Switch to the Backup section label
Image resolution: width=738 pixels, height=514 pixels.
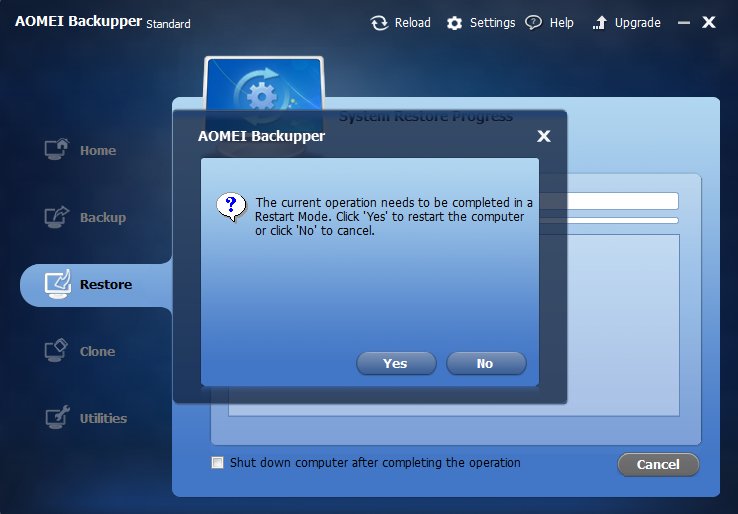coord(103,217)
